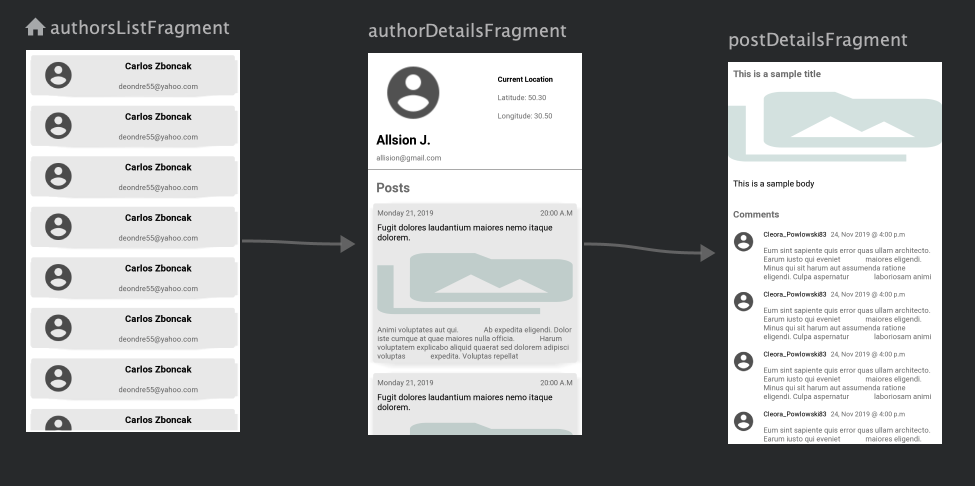This screenshot has height=486, width=975.
Task: Select the action arrow from authorsListFragment to authorDetailsFragment
Action: [298, 243]
